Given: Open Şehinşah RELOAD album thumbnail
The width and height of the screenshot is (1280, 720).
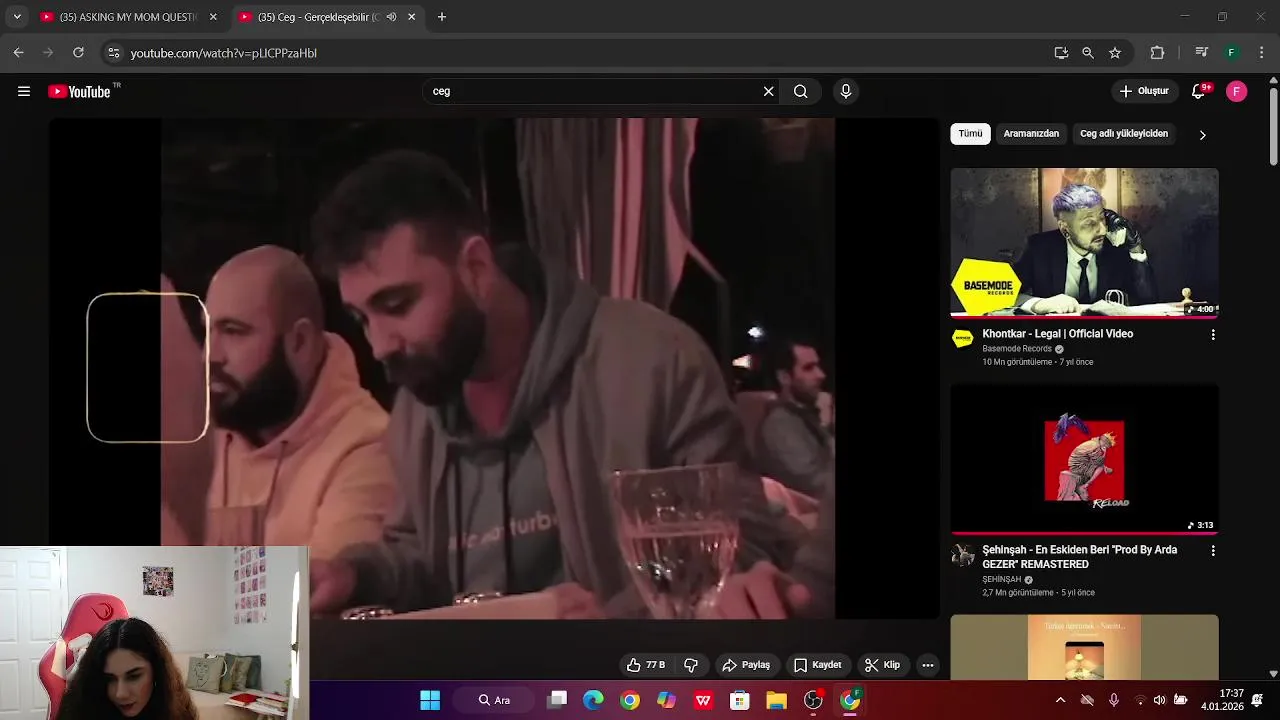Looking at the screenshot, I should [1084, 459].
